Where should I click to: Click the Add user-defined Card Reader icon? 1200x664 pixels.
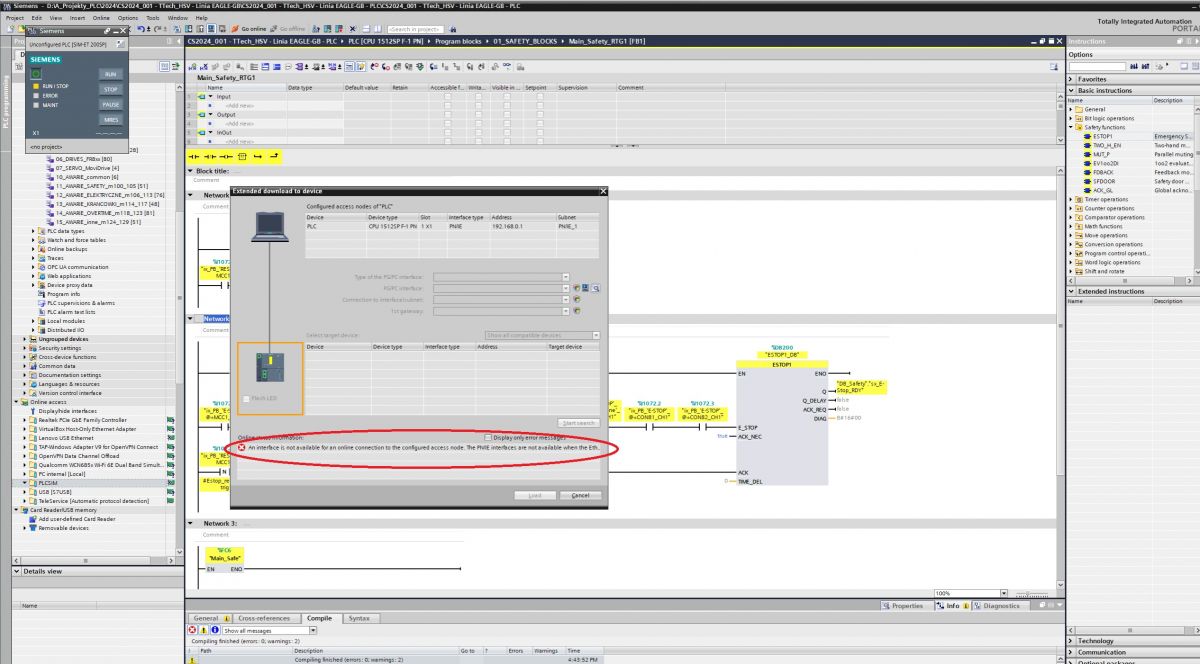point(33,519)
